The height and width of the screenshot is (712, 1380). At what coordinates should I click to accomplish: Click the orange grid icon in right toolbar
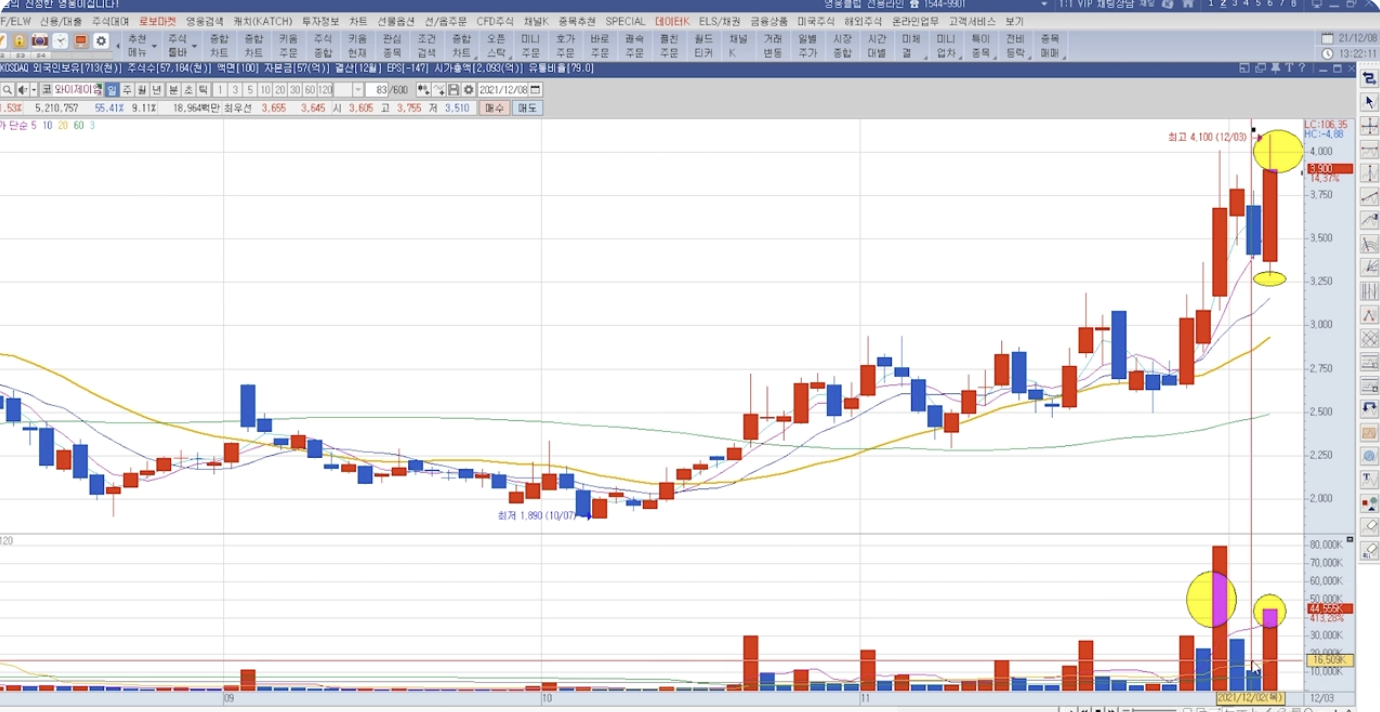(1369, 432)
